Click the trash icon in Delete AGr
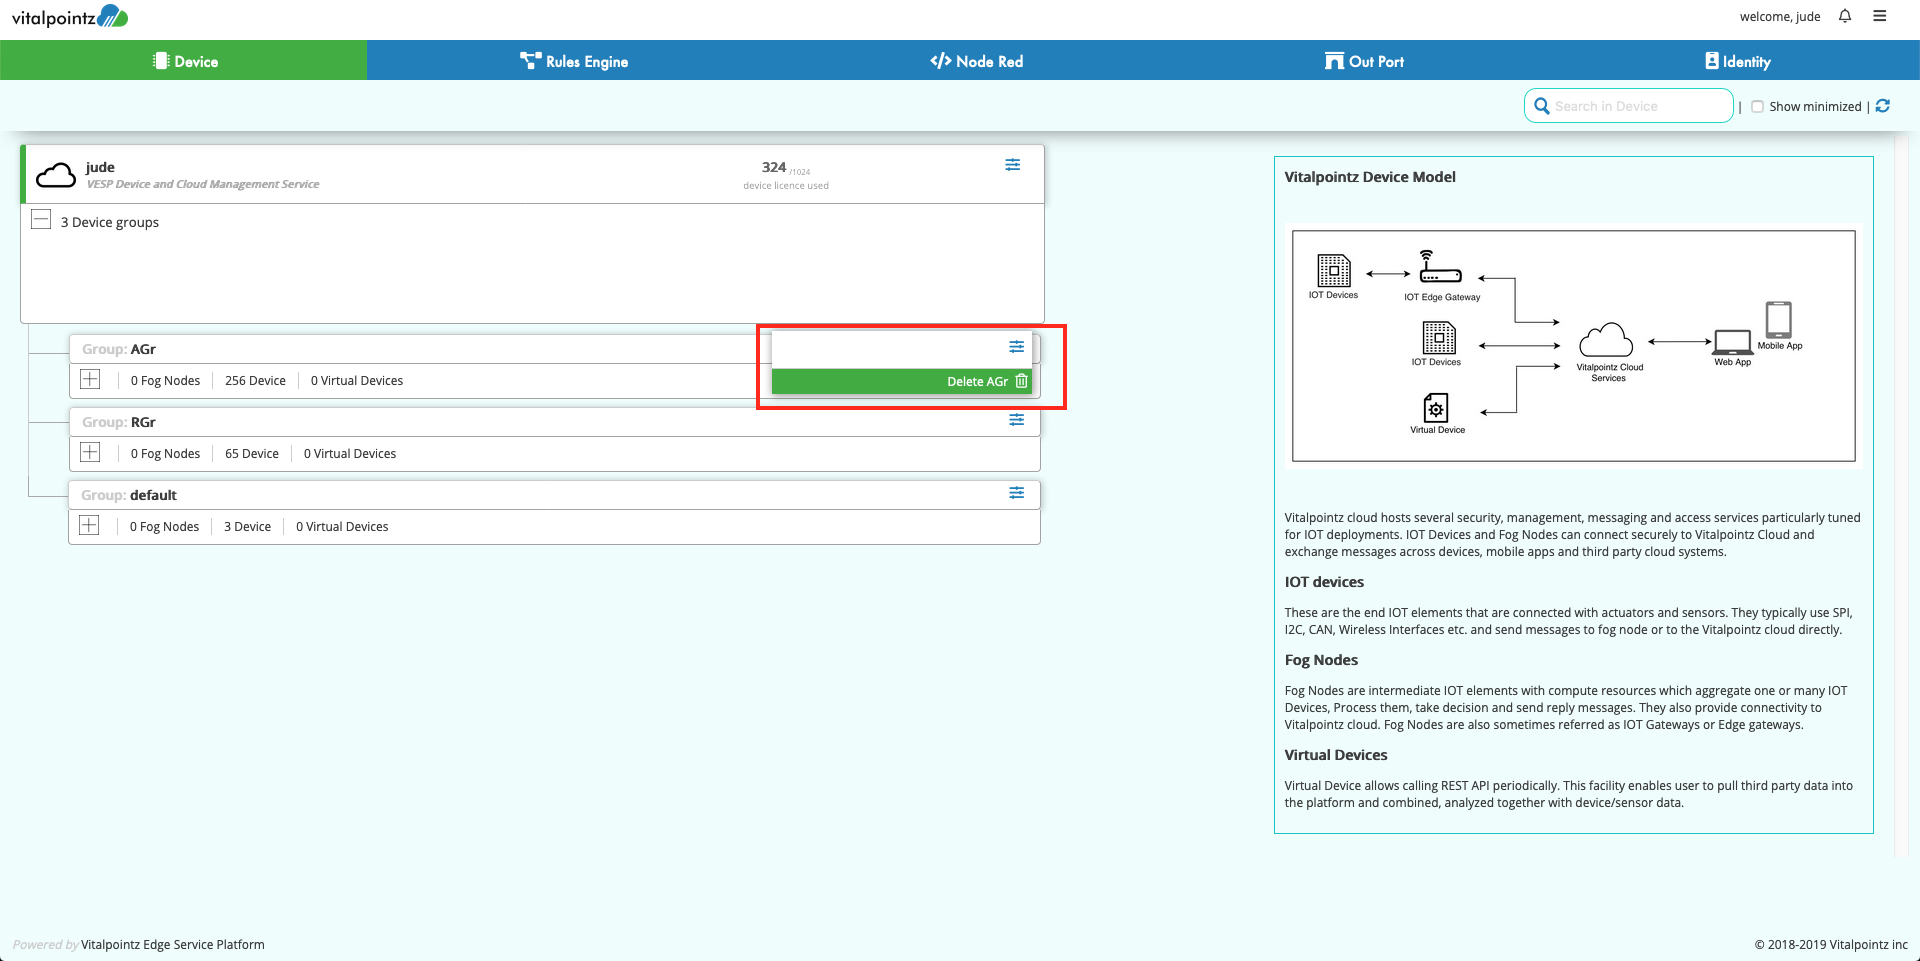The height and width of the screenshot is (961, 1920). coord(1021,381)
